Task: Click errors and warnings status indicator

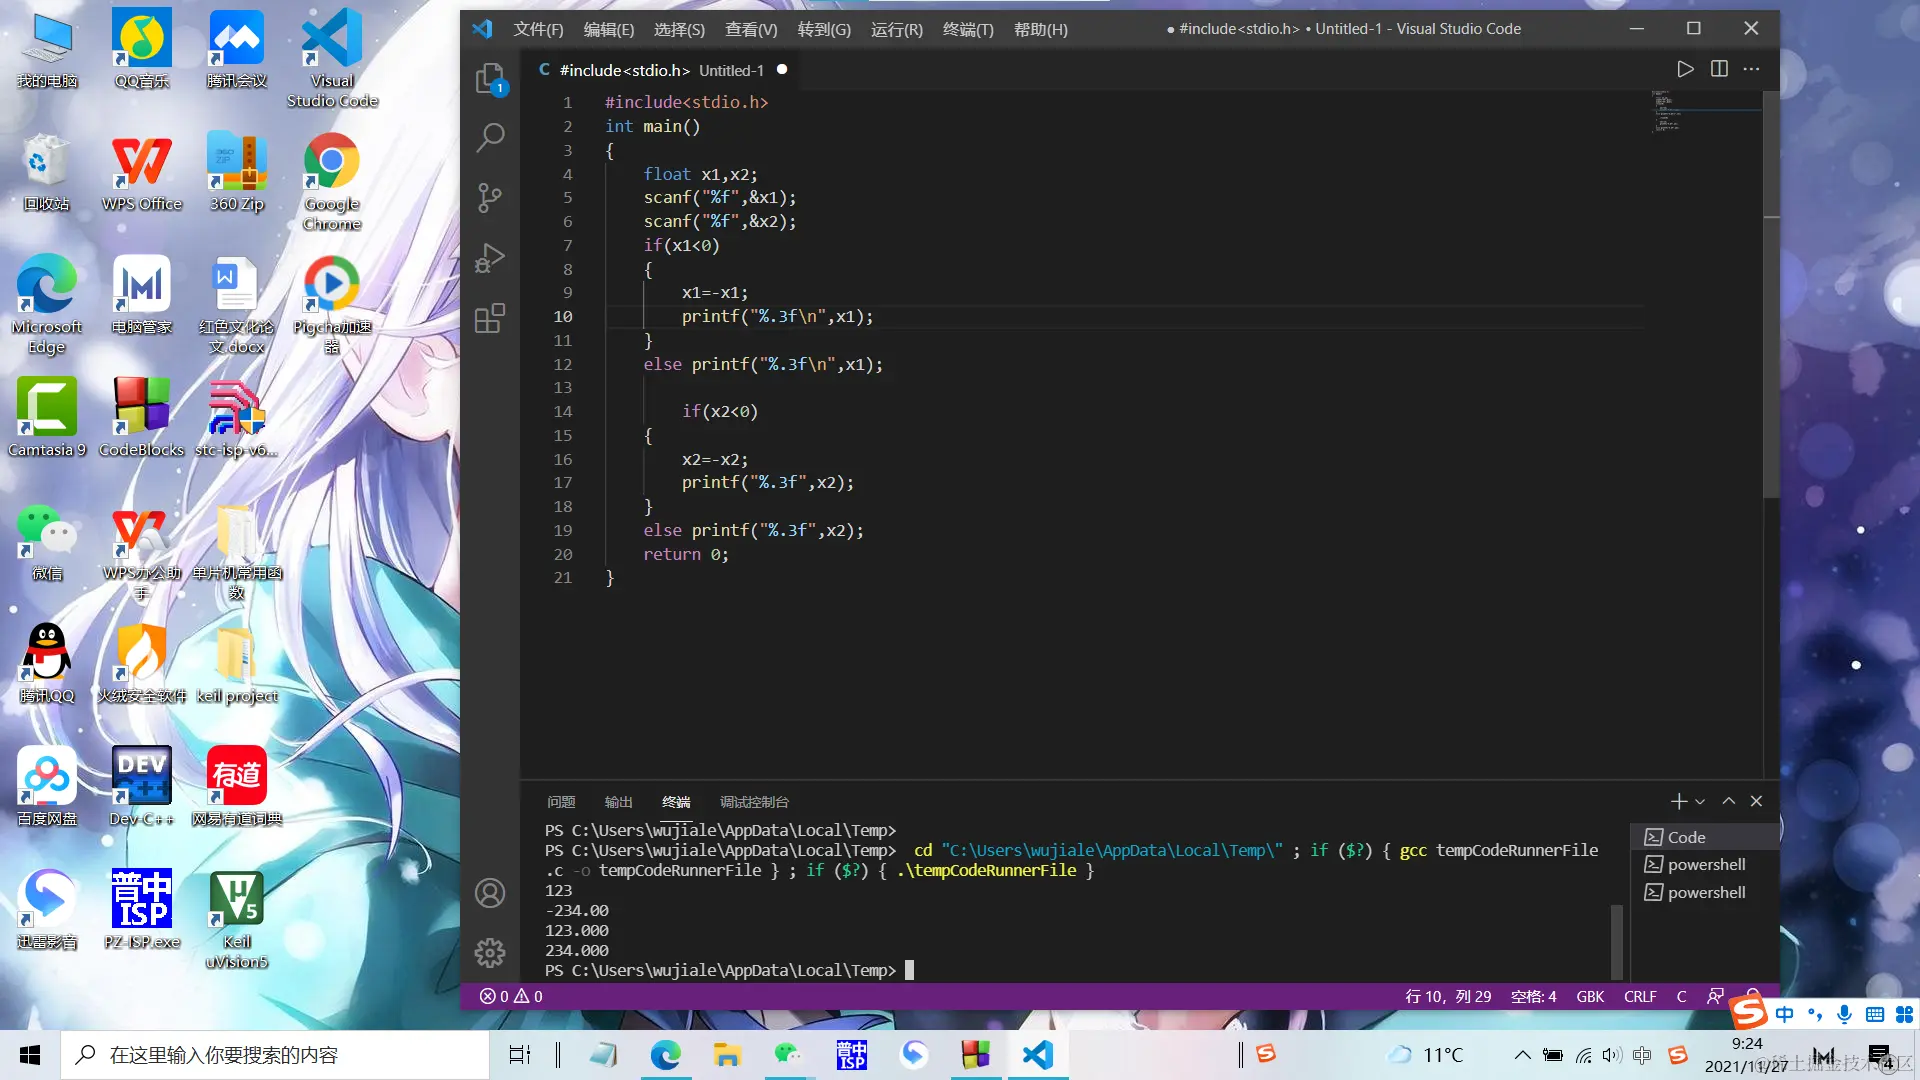Action: [511, 996]
